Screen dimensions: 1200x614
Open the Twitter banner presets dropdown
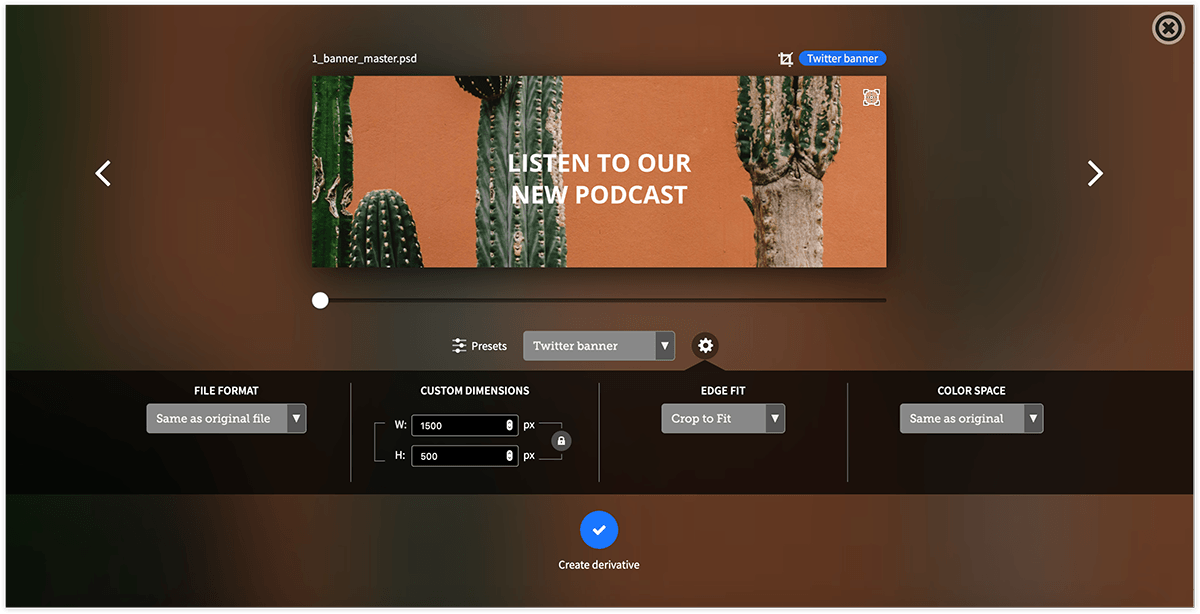click(599, 346)
